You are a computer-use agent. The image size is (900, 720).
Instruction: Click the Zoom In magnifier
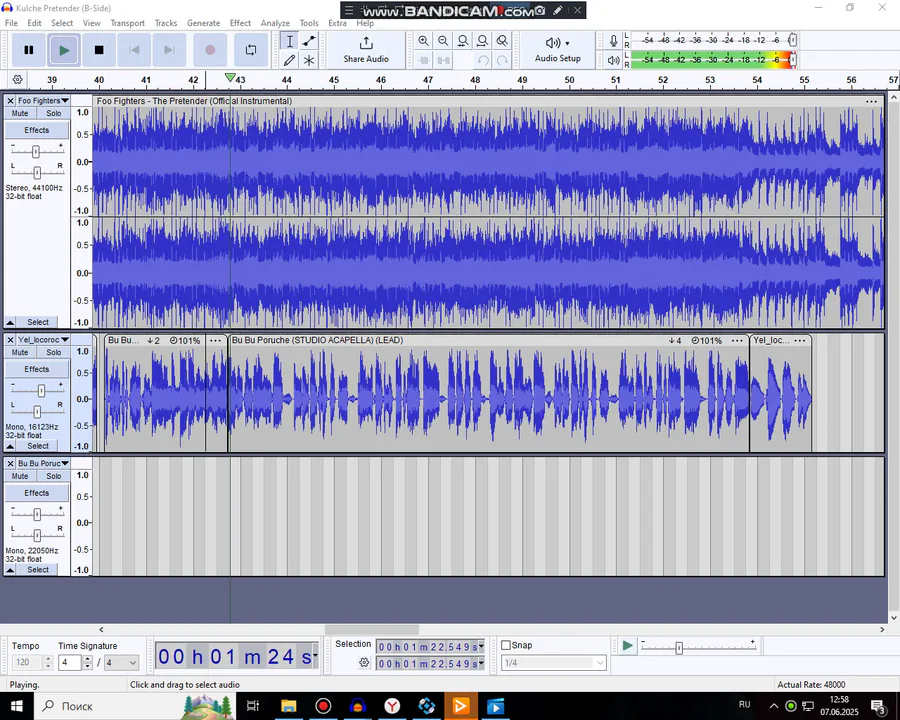[424, 41]
